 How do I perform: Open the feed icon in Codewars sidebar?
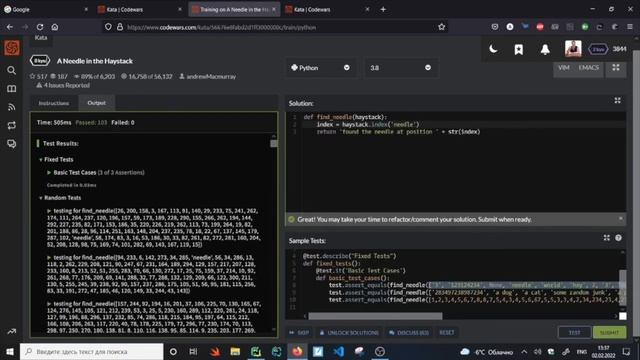[x=12, y=107]
